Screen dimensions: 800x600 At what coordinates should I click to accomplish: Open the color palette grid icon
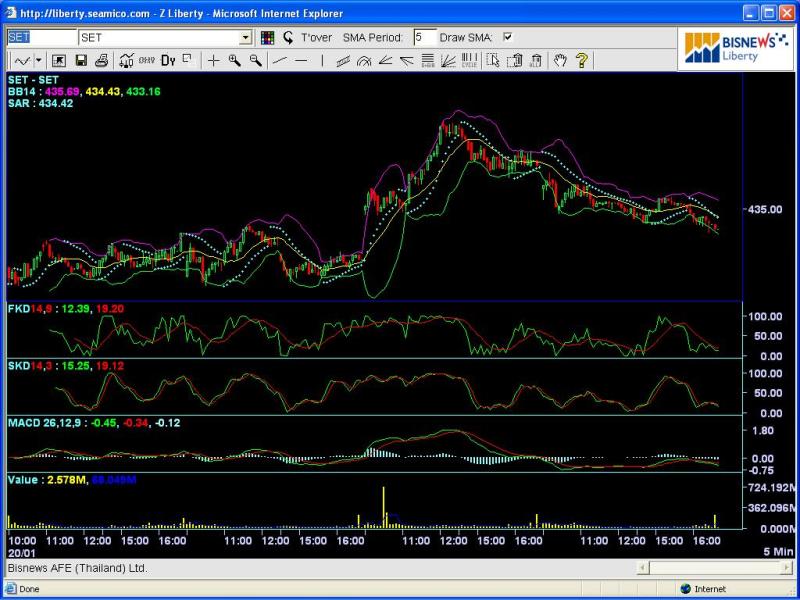[267, 37]
